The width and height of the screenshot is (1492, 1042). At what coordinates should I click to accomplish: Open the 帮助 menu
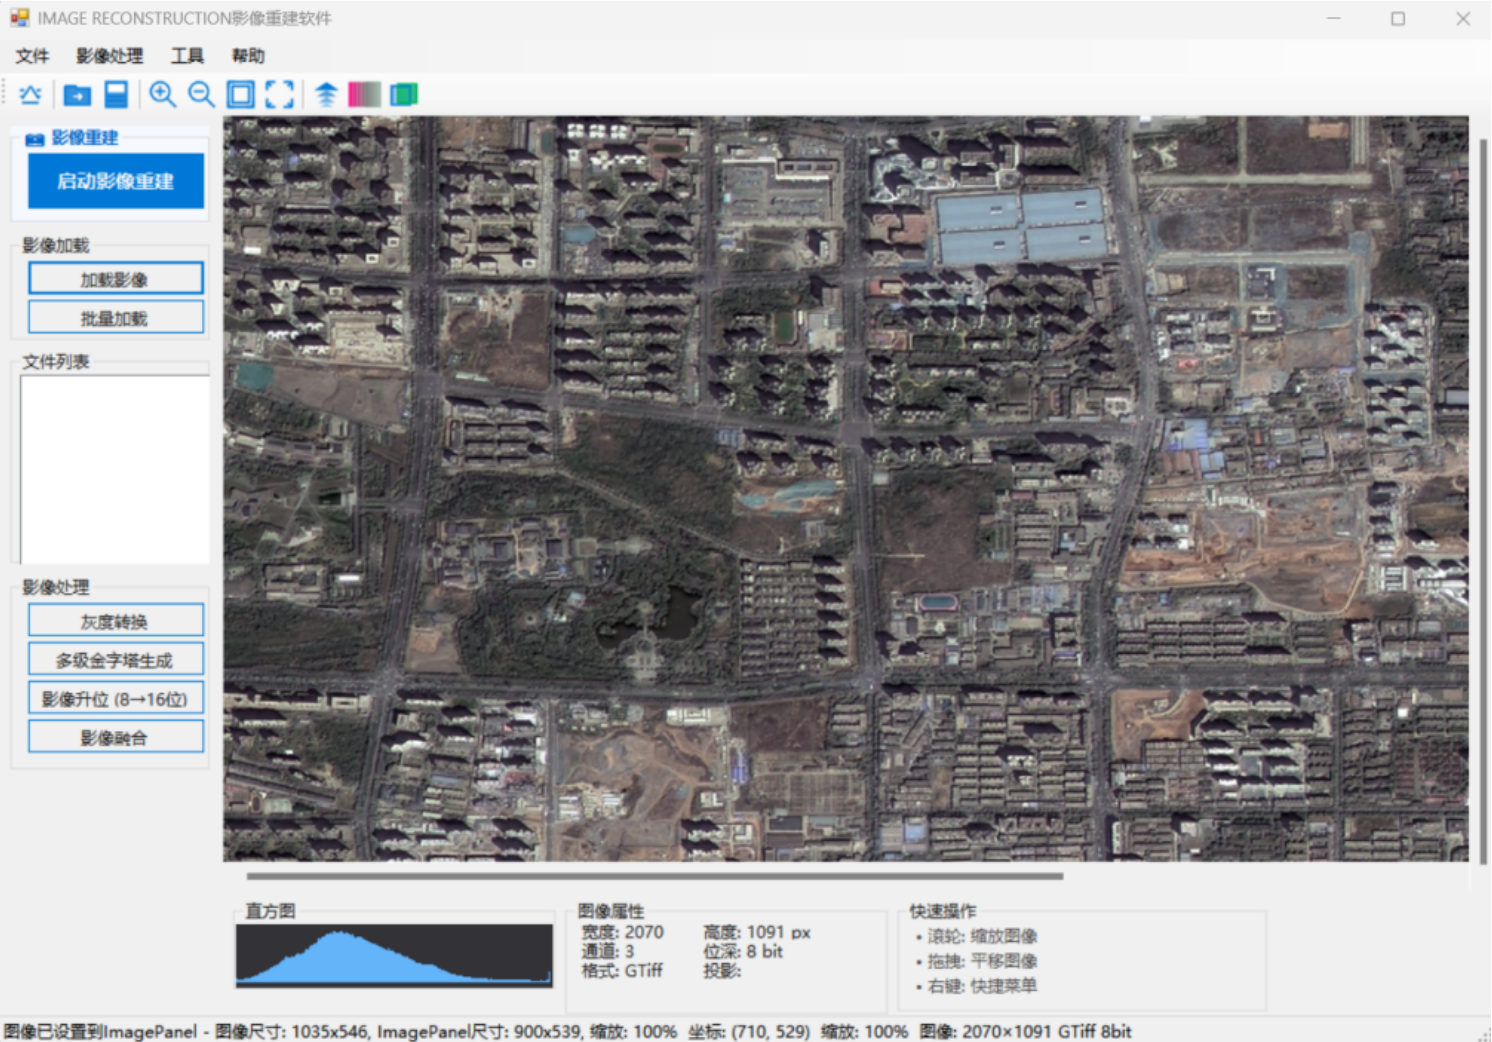point(248,56)
